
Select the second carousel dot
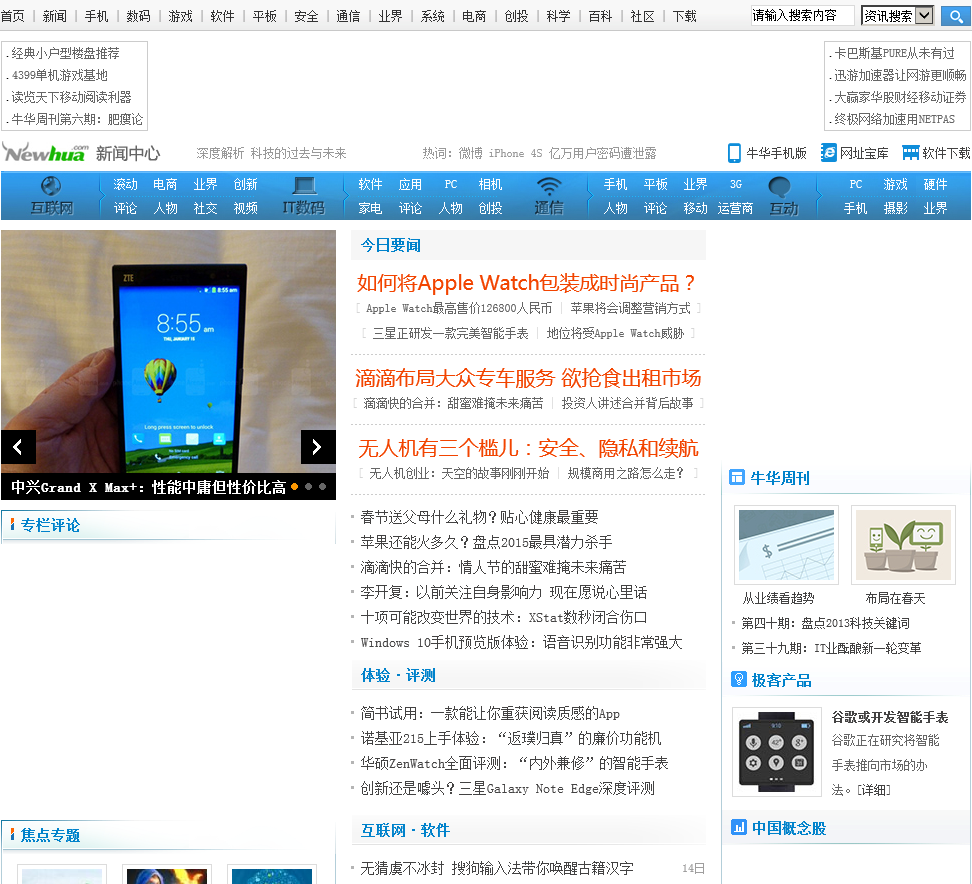pyautogui.click(x=309, y=487)
